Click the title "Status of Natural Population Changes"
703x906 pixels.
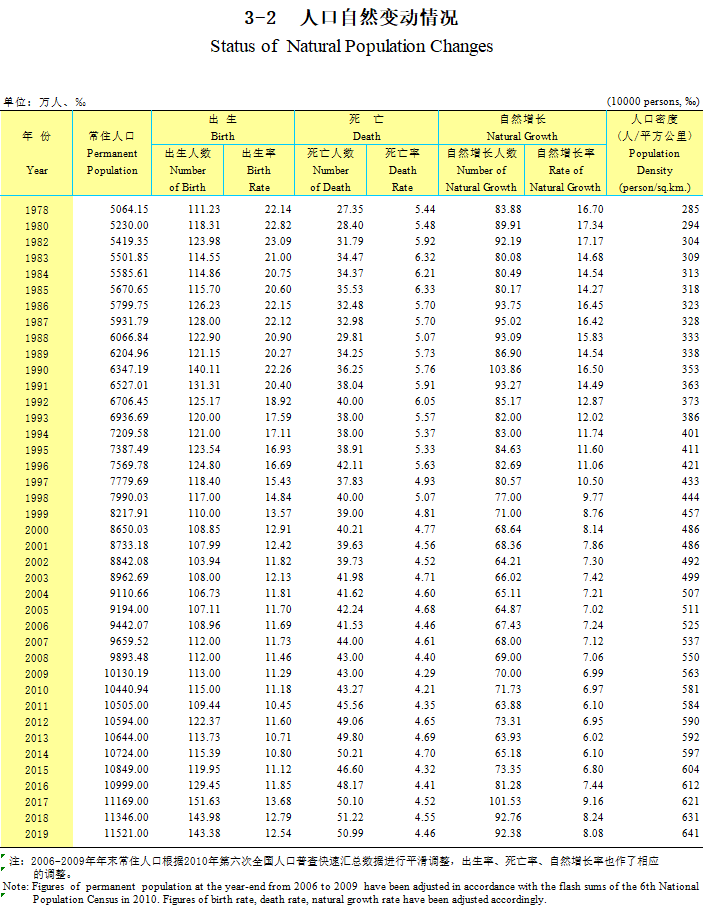tap(351, 47)
